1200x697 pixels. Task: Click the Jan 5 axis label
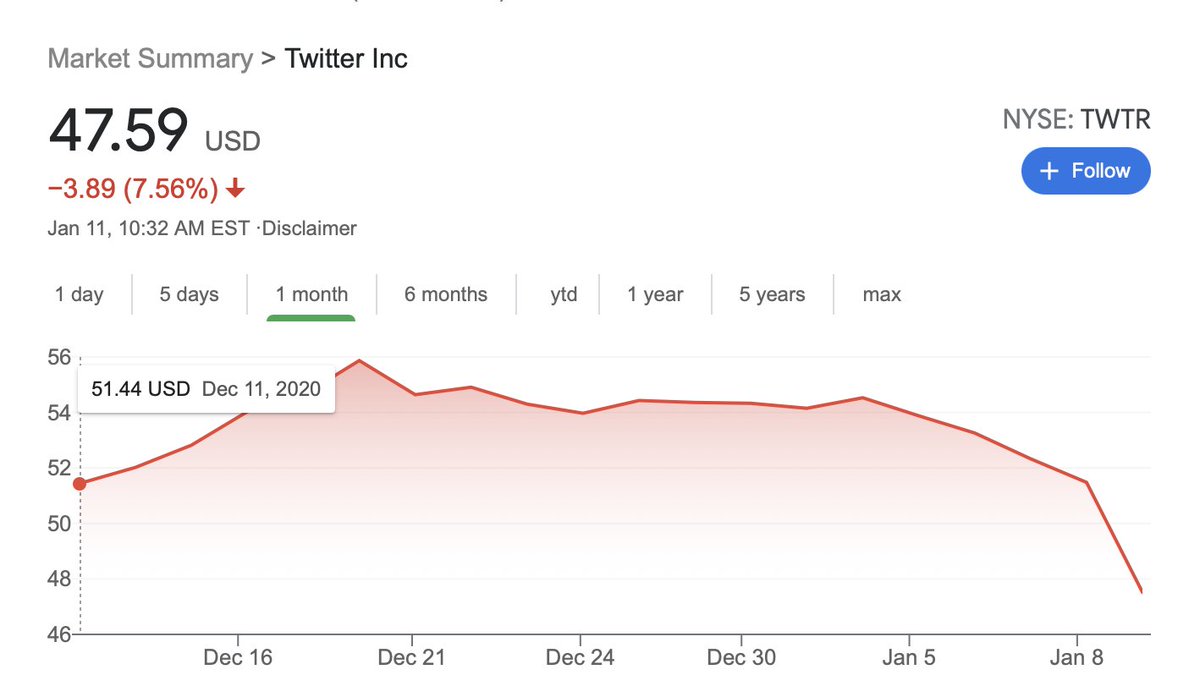(x=909, y=658)
